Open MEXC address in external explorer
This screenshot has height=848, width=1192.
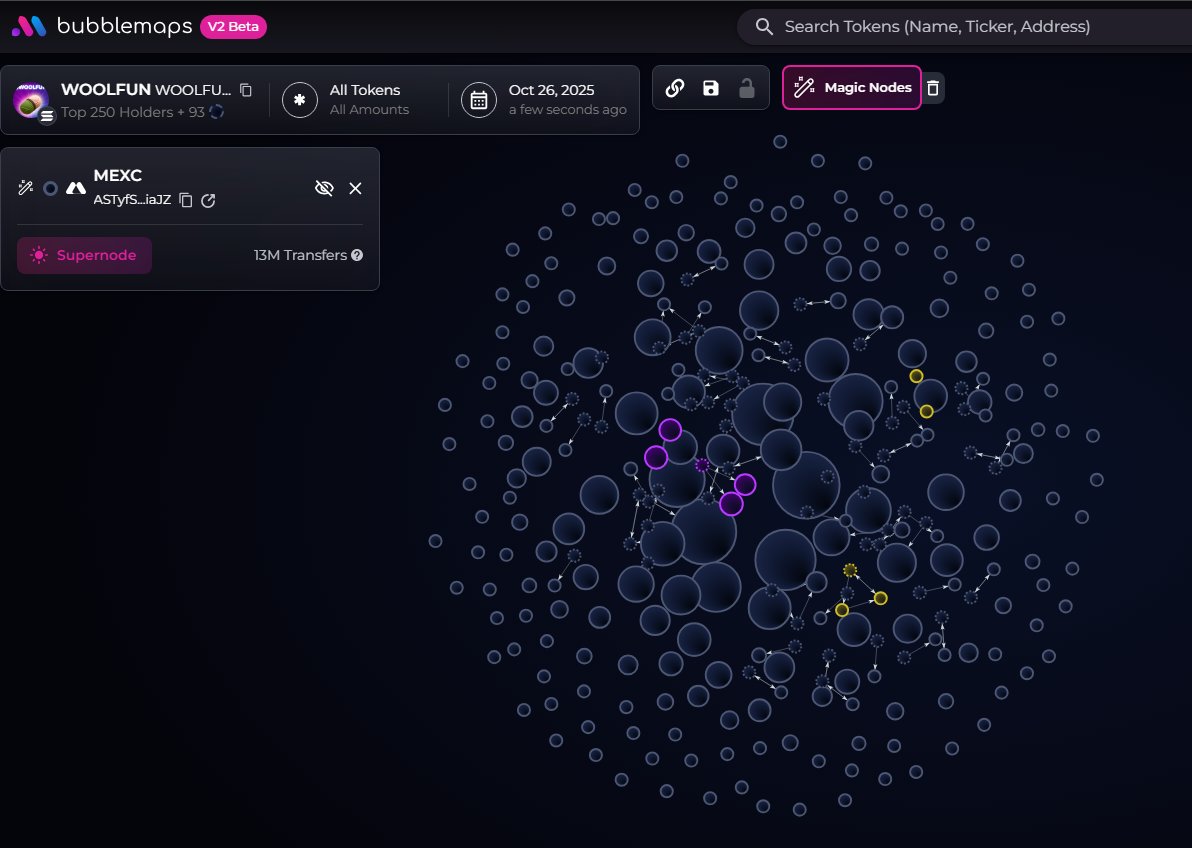pyautogui.click(x=208, y=200)
